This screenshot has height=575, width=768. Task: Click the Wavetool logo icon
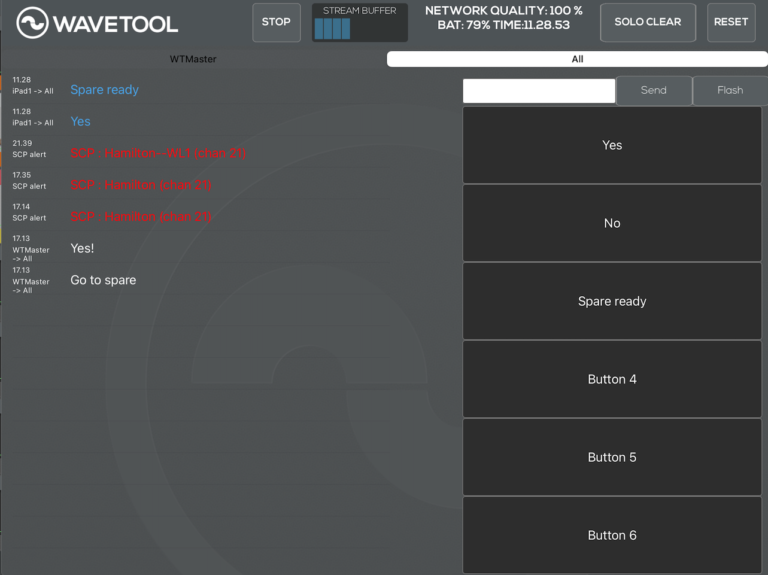tap(32, 23)
